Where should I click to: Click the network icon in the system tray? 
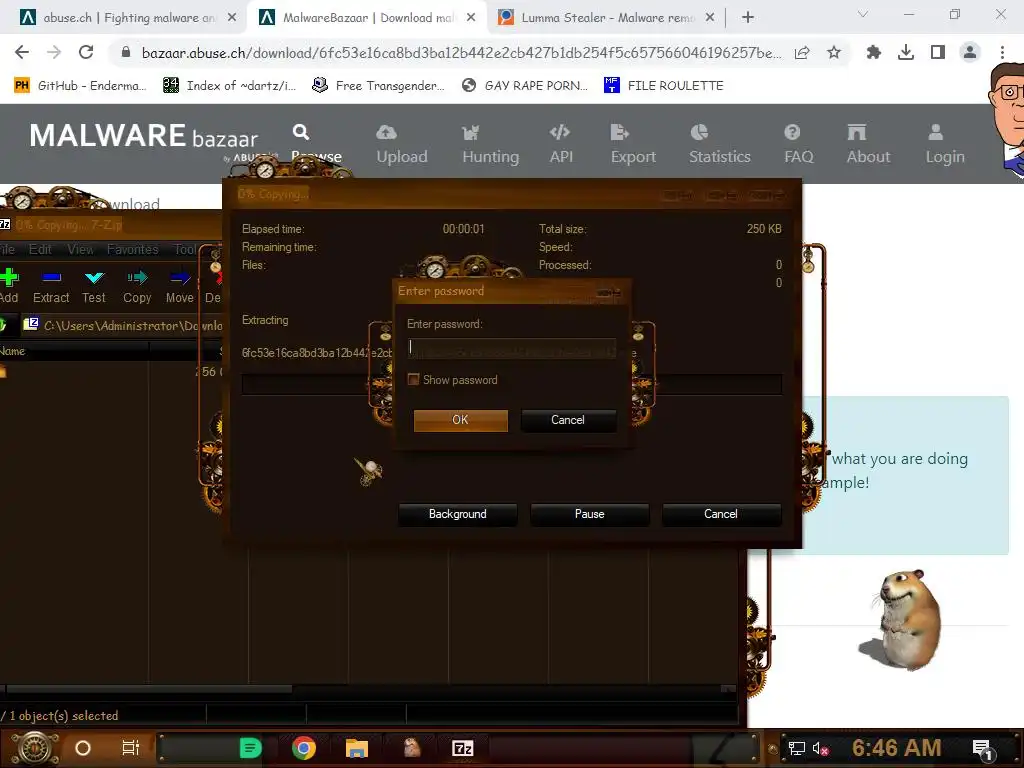tap(796, 748)
